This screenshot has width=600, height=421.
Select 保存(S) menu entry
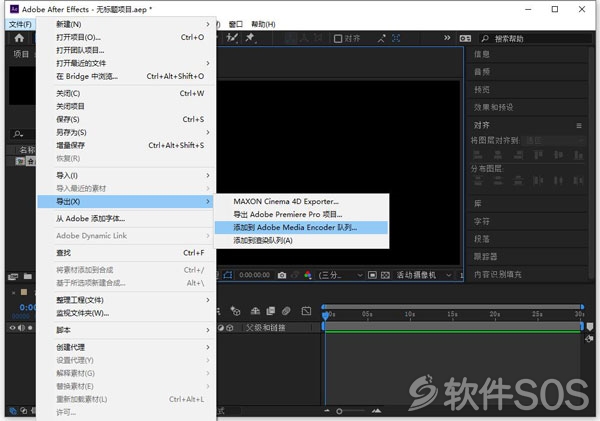click(x=126, y=119)
